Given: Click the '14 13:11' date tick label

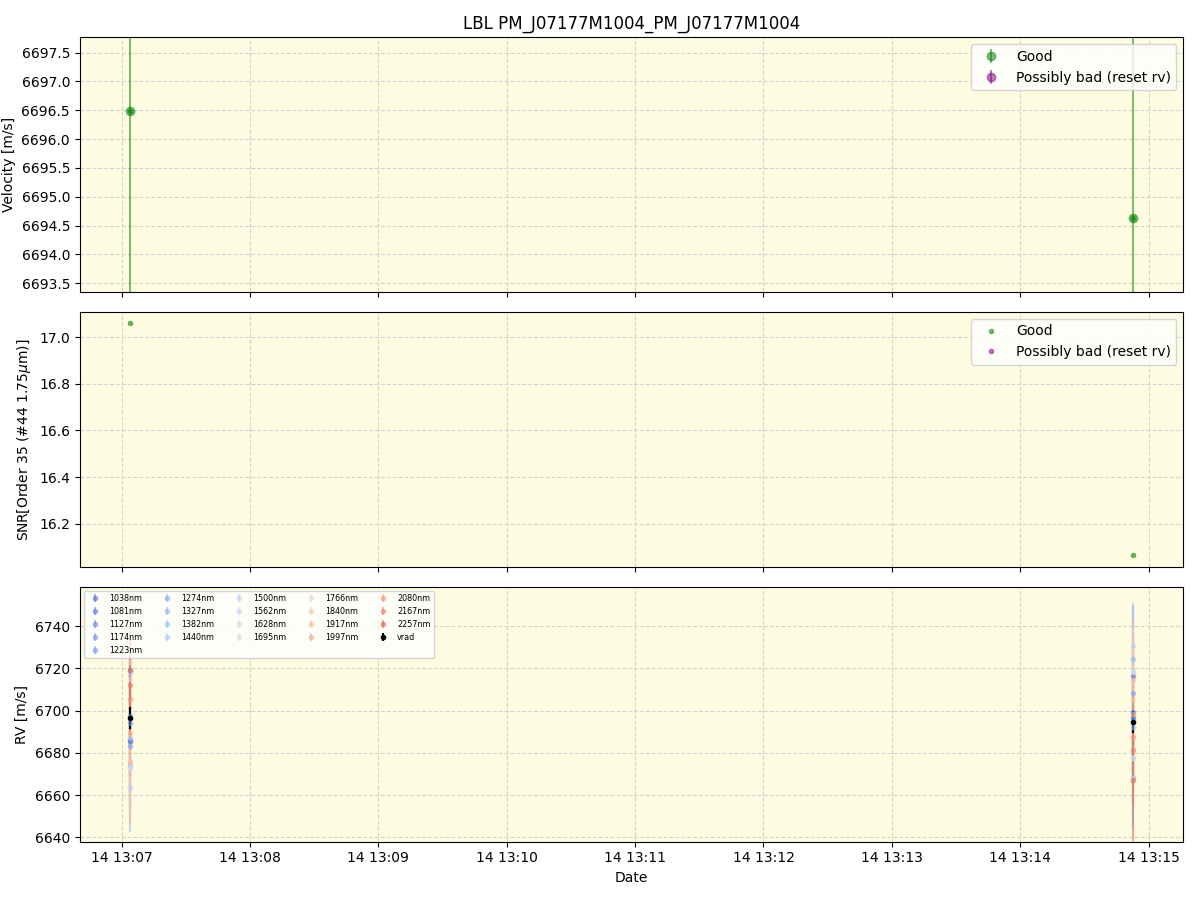Looking at the screenshot, I should tap(635, 856).
